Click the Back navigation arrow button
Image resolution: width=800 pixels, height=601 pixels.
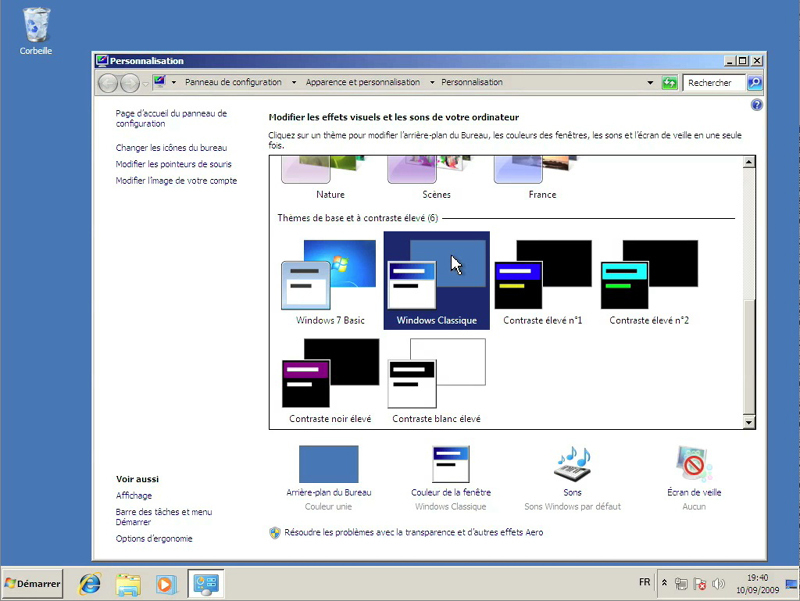(x=108, y=83)
